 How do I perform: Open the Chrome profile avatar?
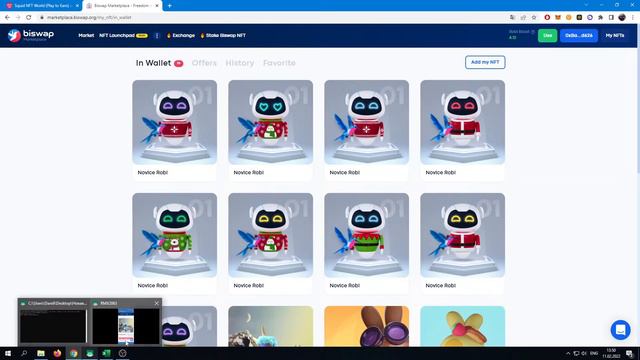tap(622, 17)
